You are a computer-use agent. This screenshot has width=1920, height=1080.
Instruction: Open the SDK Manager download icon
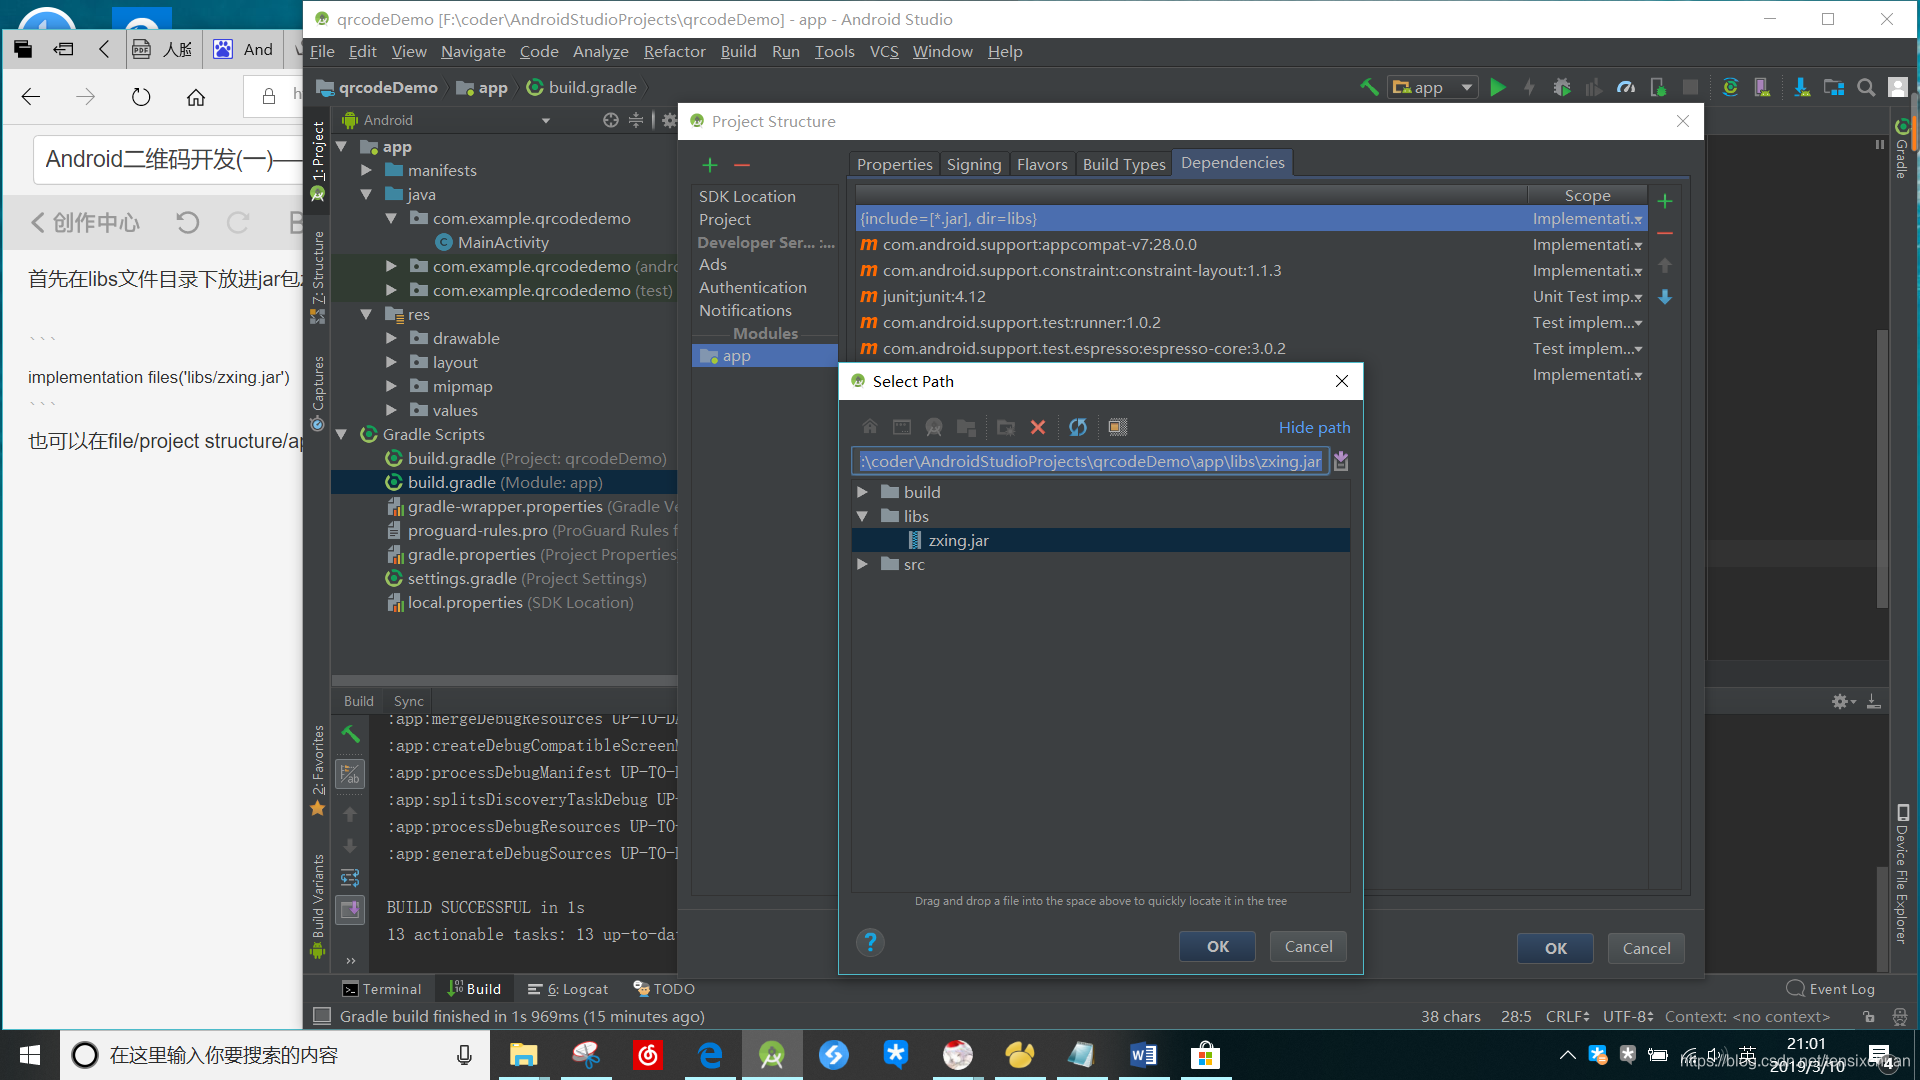1802,87
